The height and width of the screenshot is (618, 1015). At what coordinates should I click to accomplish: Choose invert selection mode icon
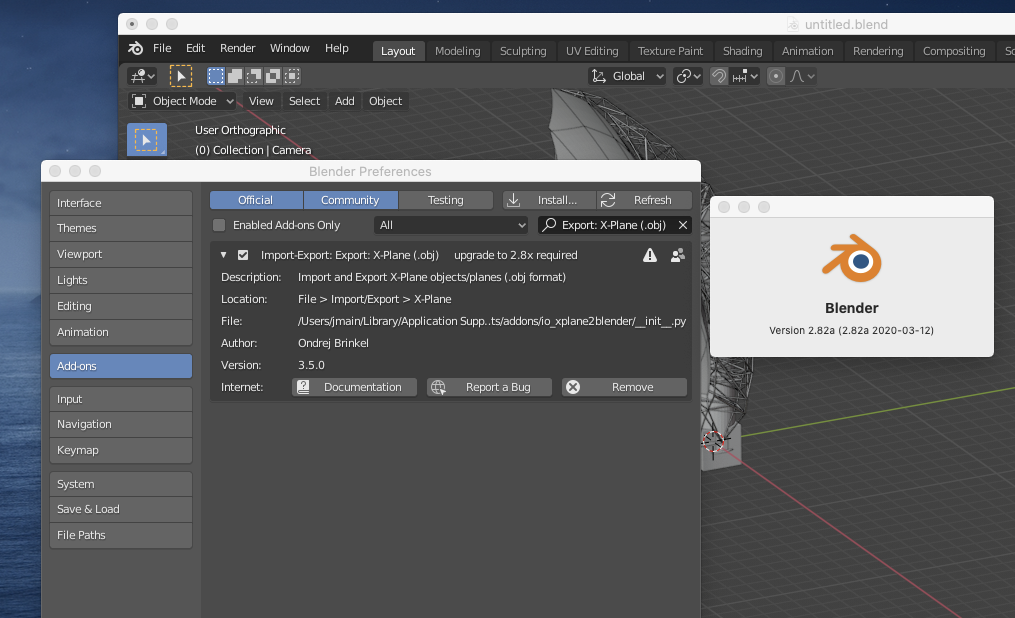[x=273, y=76]
